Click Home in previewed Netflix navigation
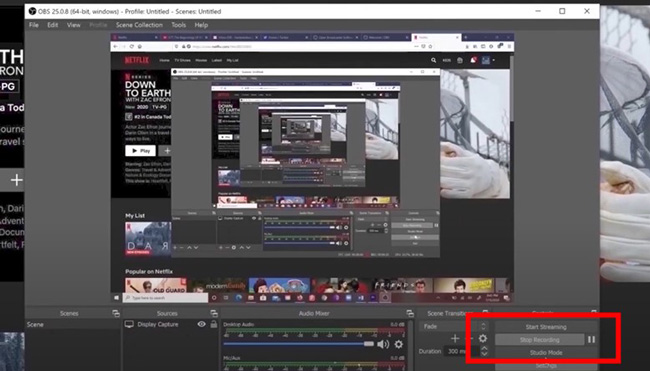The height and width of the screenshot is (371, 650). click(164, 60)
